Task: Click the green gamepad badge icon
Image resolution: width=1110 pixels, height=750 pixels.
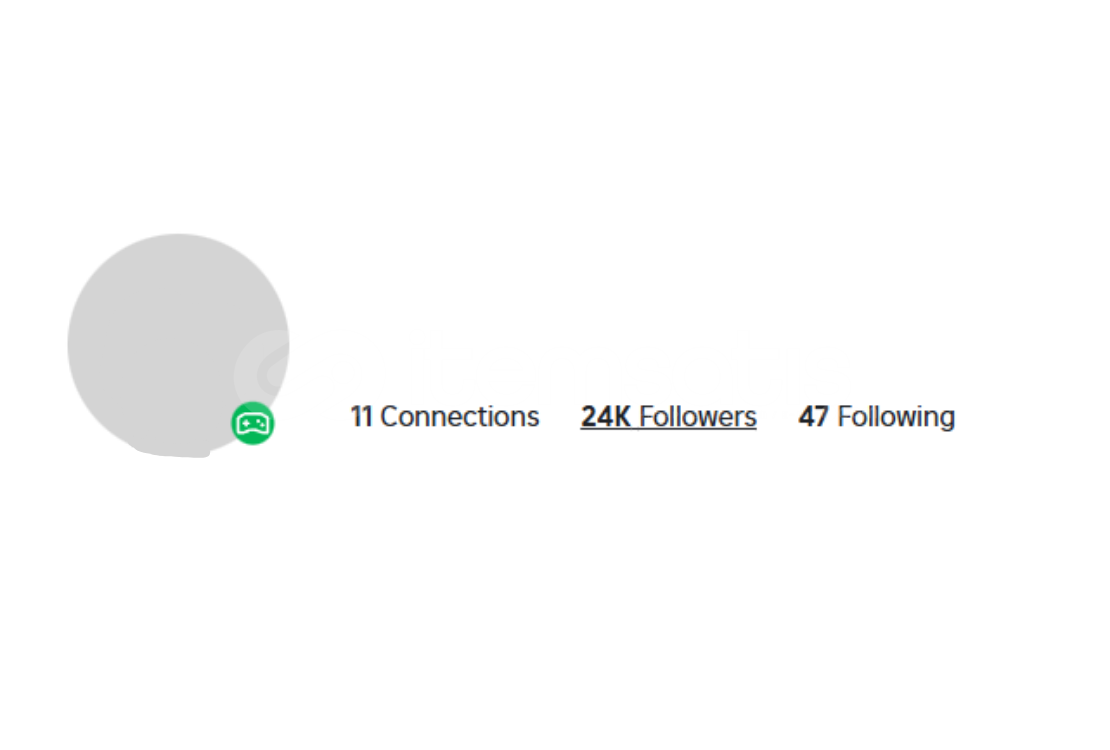Action: pos(253,424)
